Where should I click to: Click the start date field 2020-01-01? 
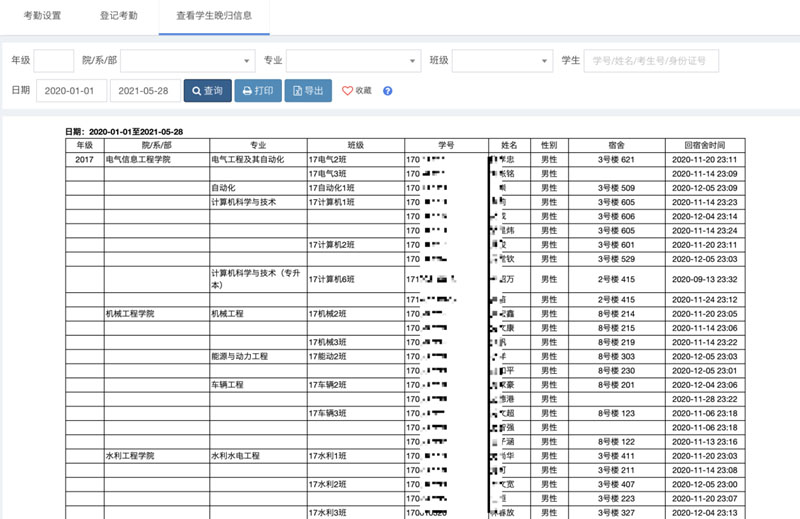tap(71, 91)
